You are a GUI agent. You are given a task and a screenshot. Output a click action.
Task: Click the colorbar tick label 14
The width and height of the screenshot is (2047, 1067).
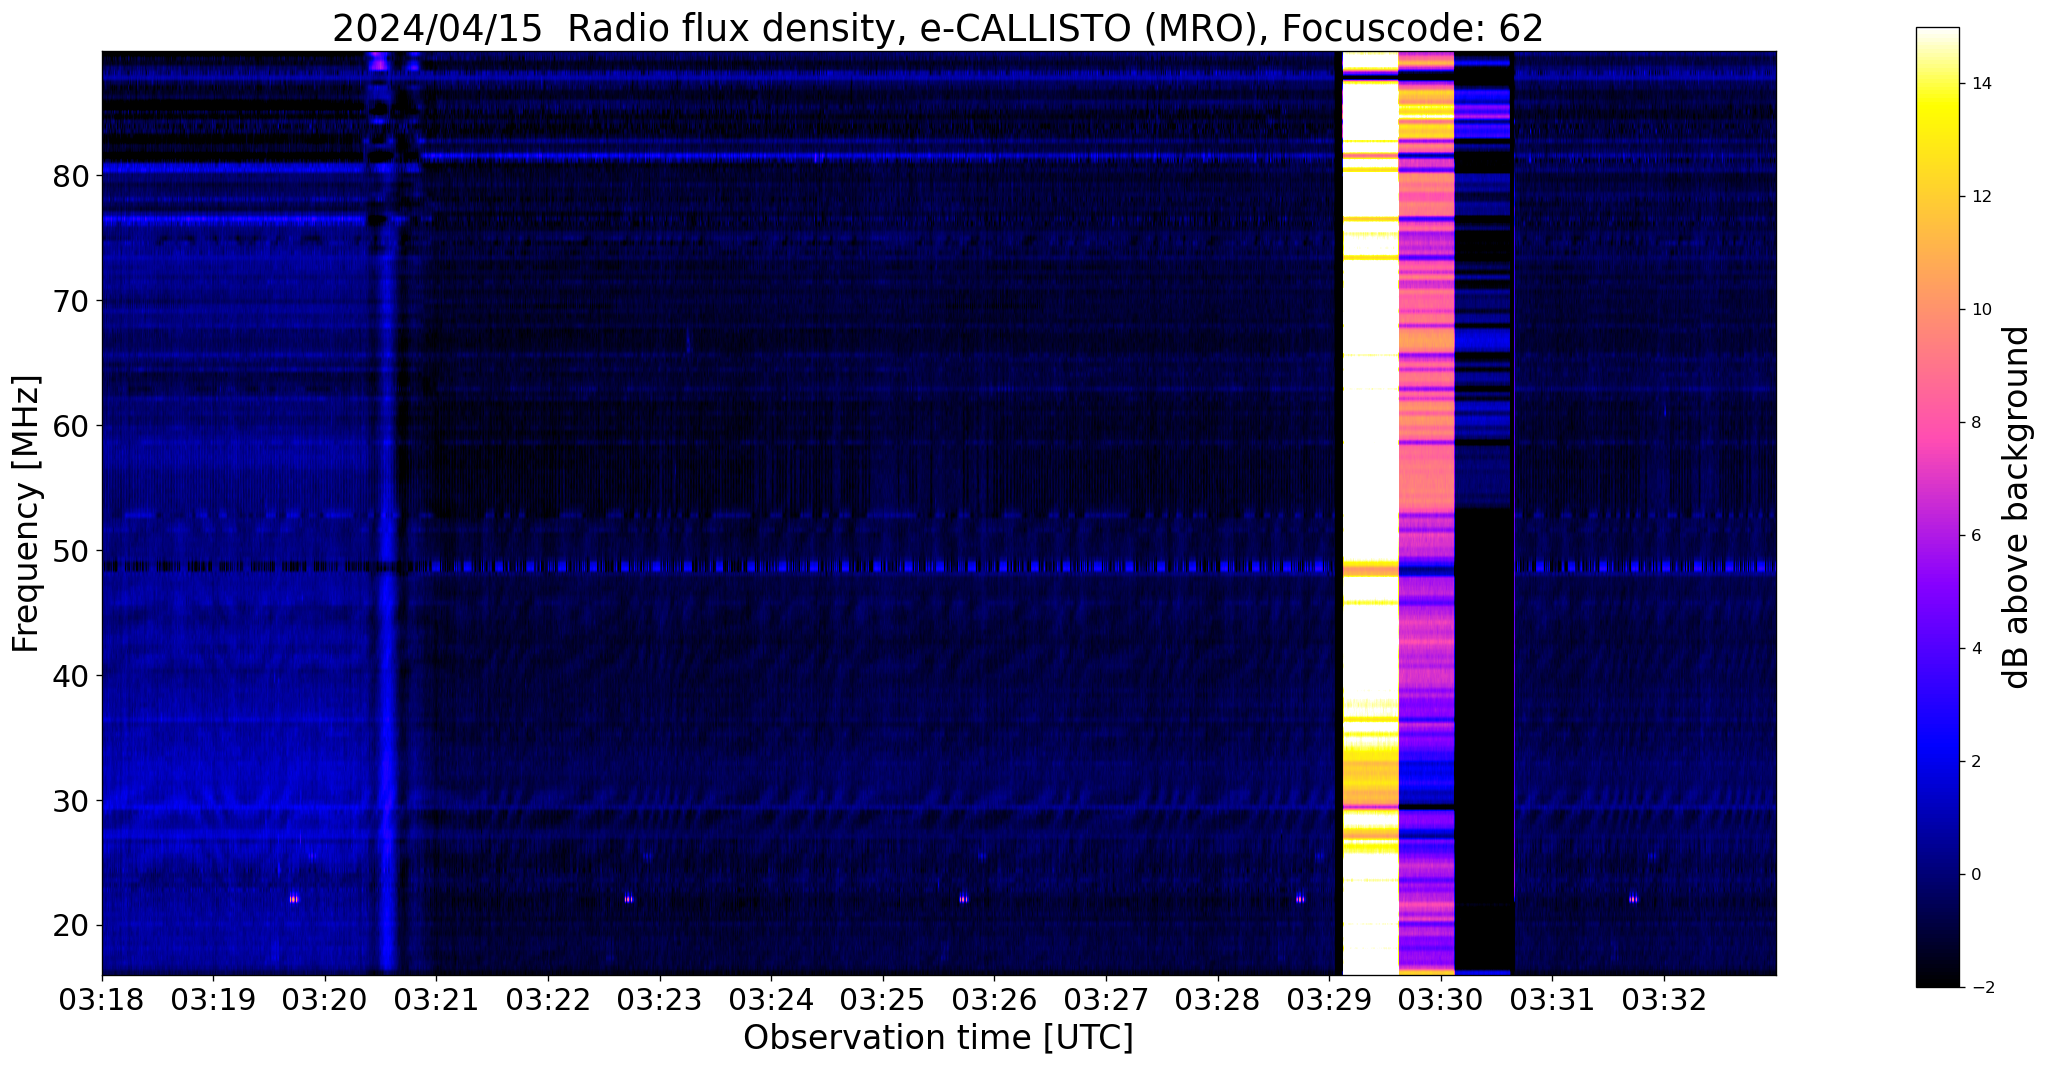coord(1980,84)
